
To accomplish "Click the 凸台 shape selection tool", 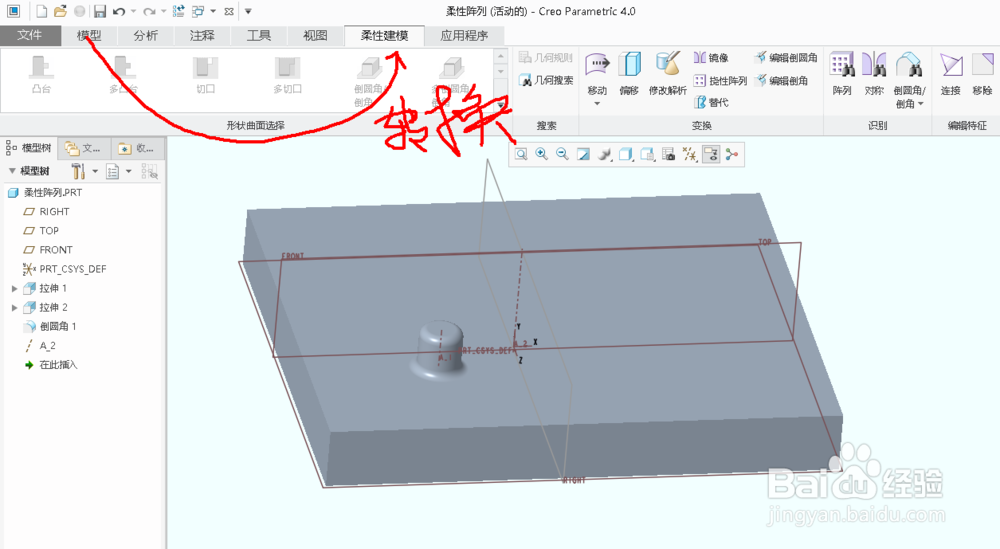I will [41, 75].
